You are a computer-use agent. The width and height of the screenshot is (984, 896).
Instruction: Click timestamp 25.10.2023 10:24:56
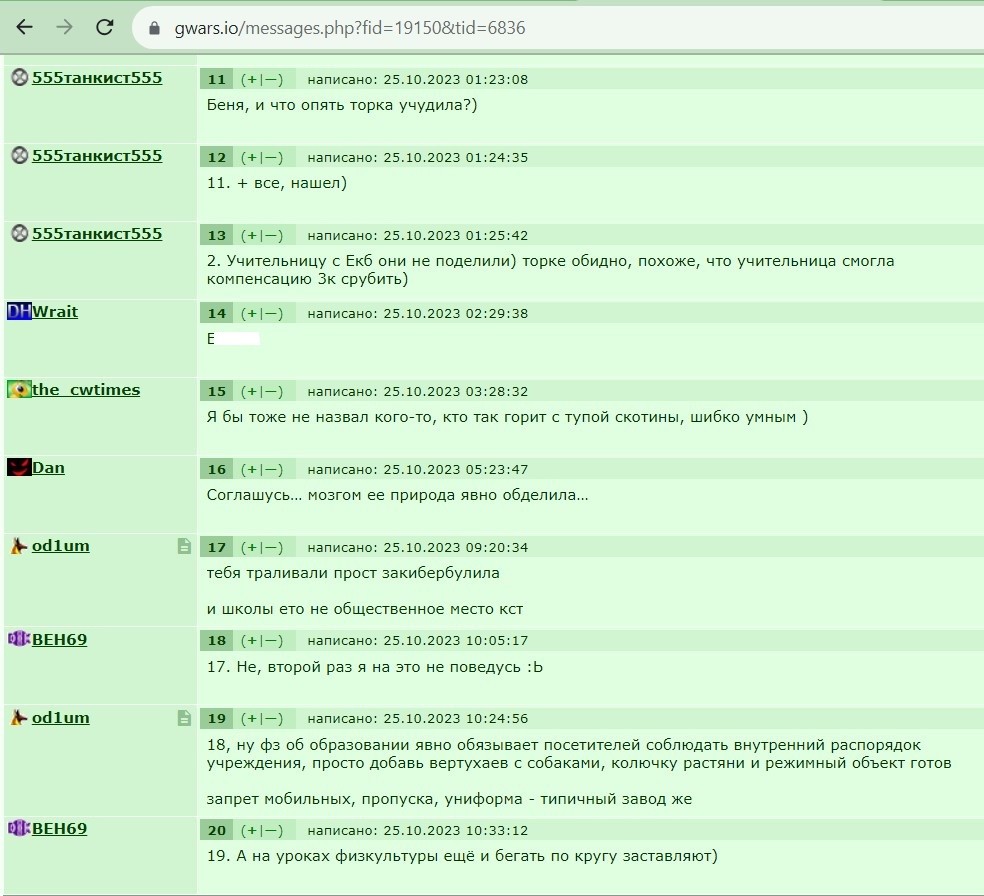click(x=456, y=718)
